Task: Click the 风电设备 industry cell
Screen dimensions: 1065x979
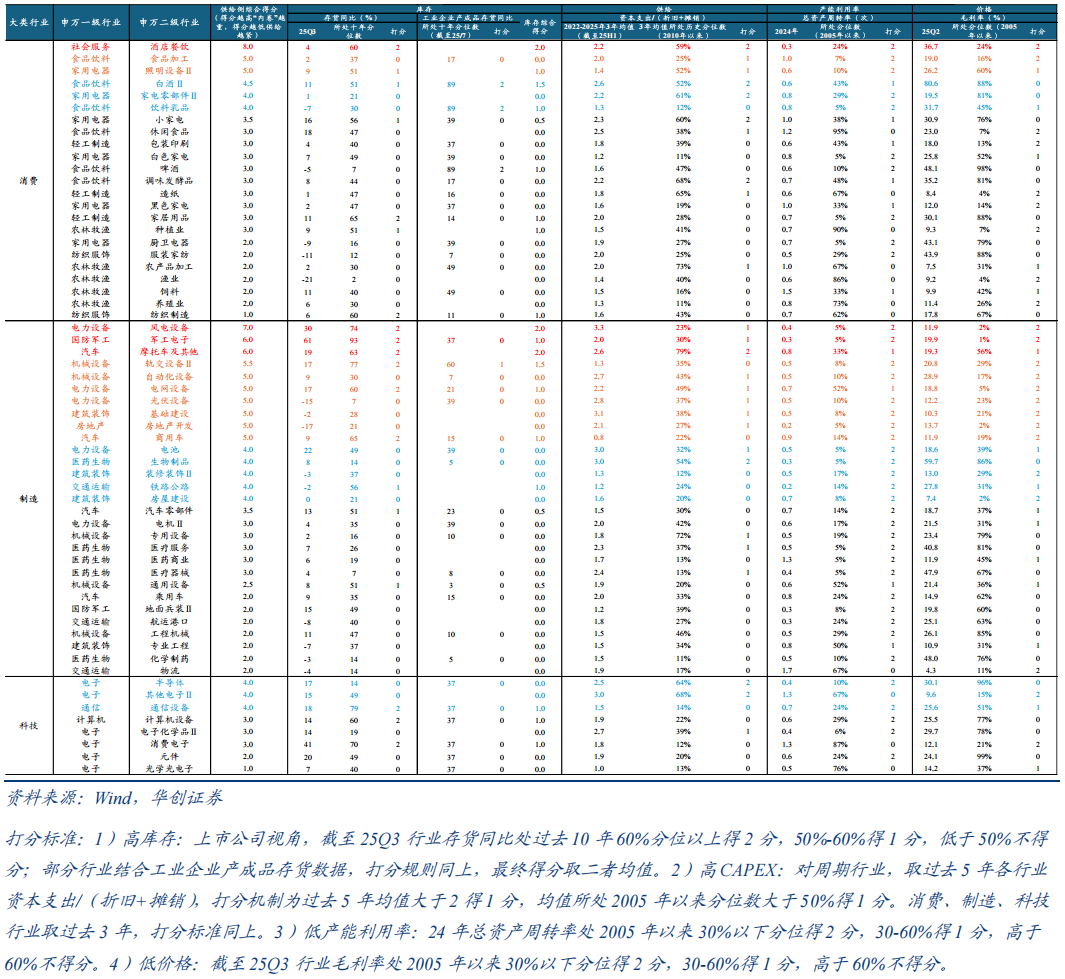Action: click(168, 328)
